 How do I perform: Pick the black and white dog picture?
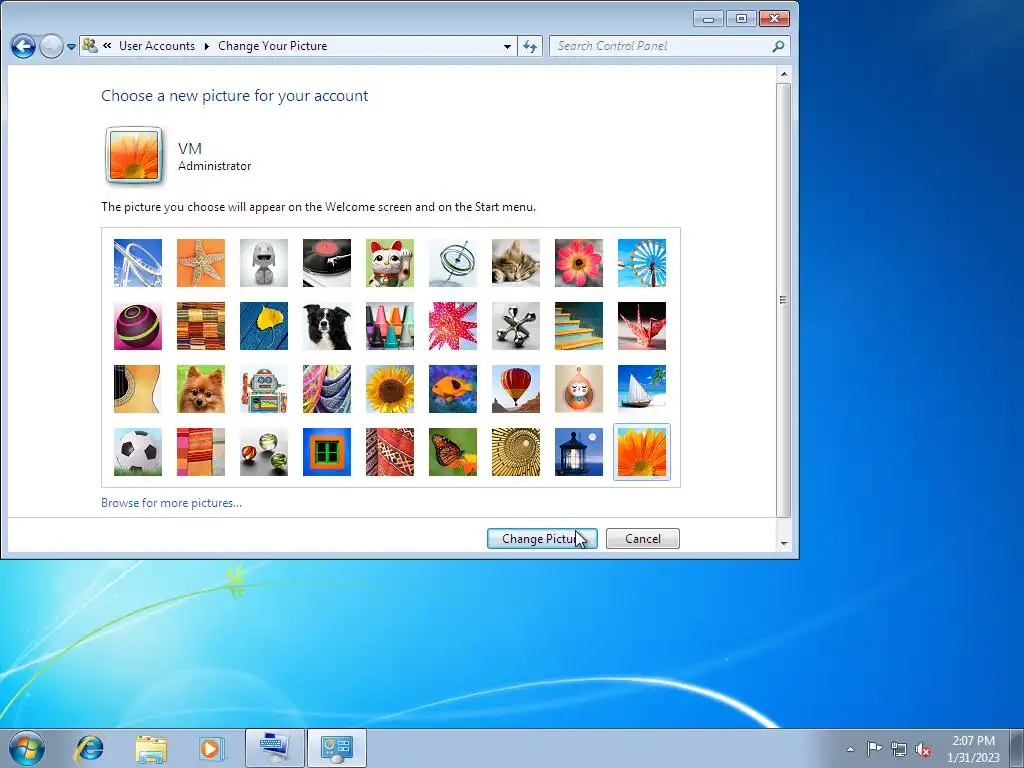point(327,326)
